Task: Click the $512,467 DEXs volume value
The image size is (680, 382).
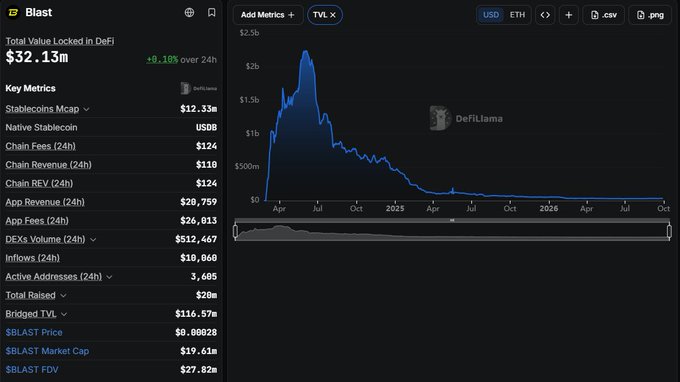Action: coord(196,239)
